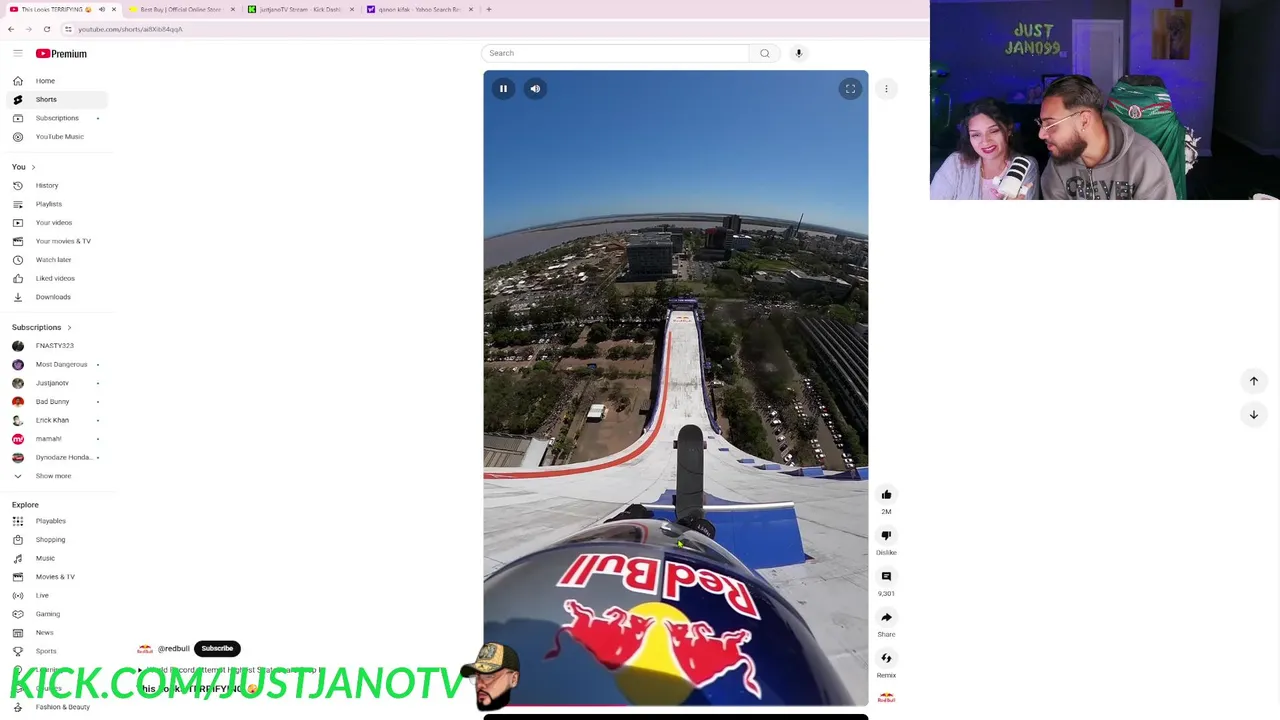Open comments on the Short
Screen dimensions: 1280x720
[x=886, y=576]
